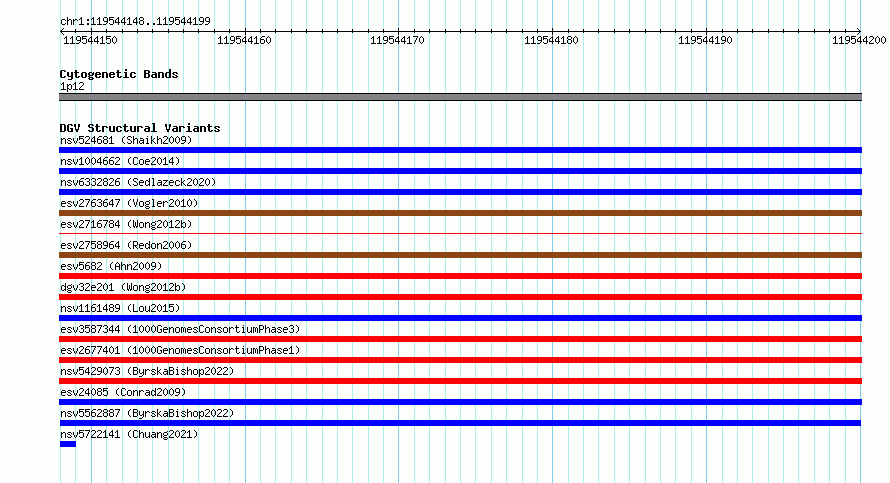890x483 pixels.
Task: Open esv2677401 (1000GenomesConsortiumPhase1) label
Action: pos(180,350)
